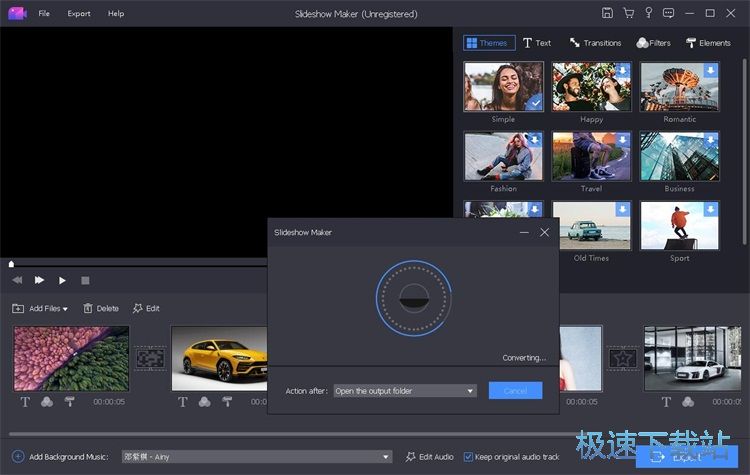Click the shopping cart purchase icon
Viewport: 750px width, 475px height.
(x=629, y=13)
